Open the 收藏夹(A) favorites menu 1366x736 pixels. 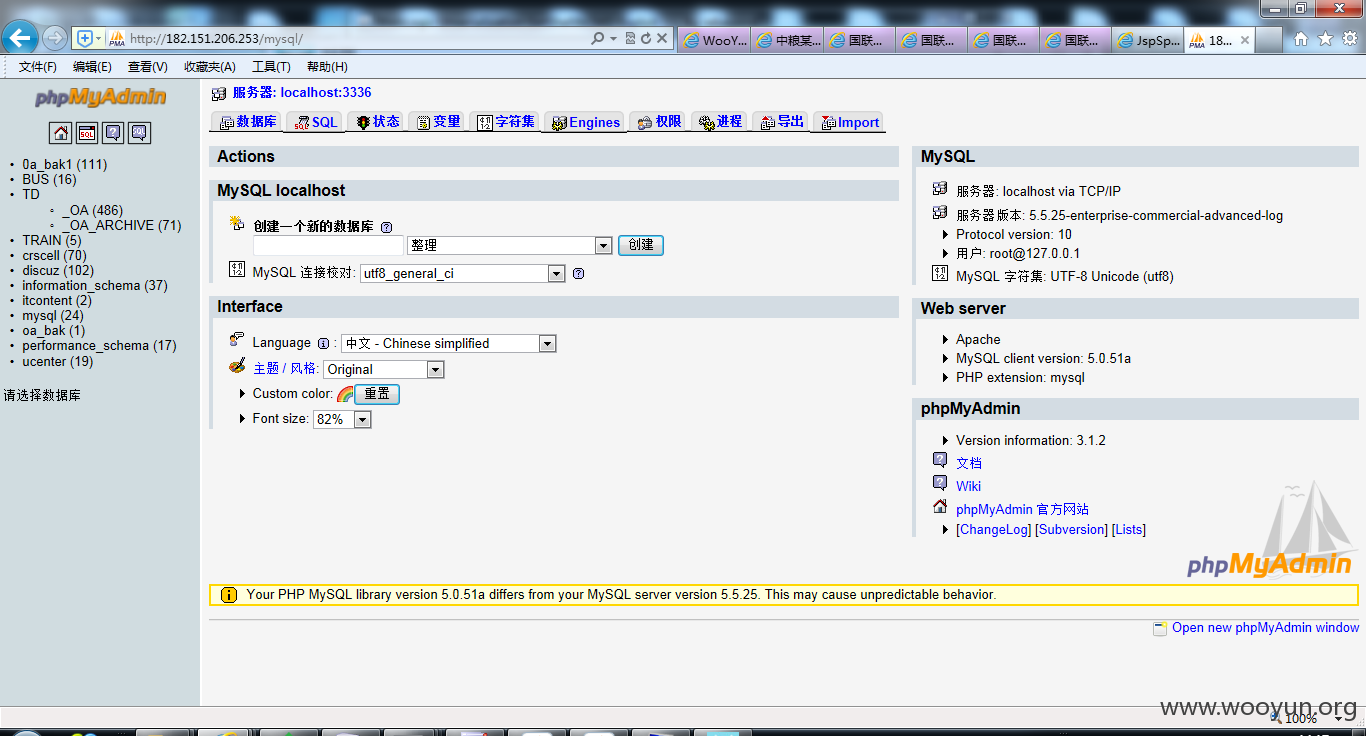(x=210, y=67)
